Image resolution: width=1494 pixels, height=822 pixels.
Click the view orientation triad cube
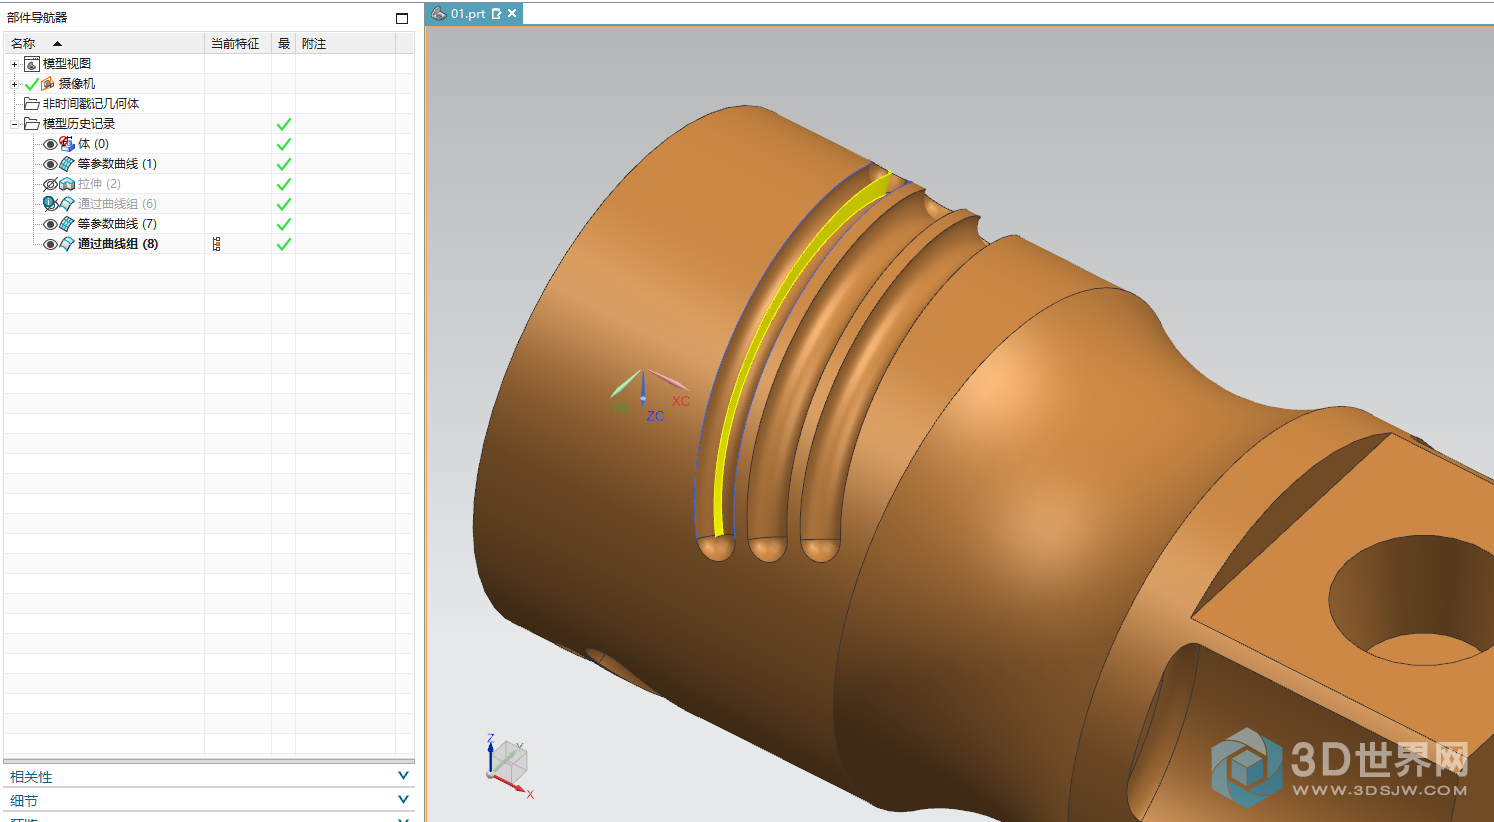509,766
